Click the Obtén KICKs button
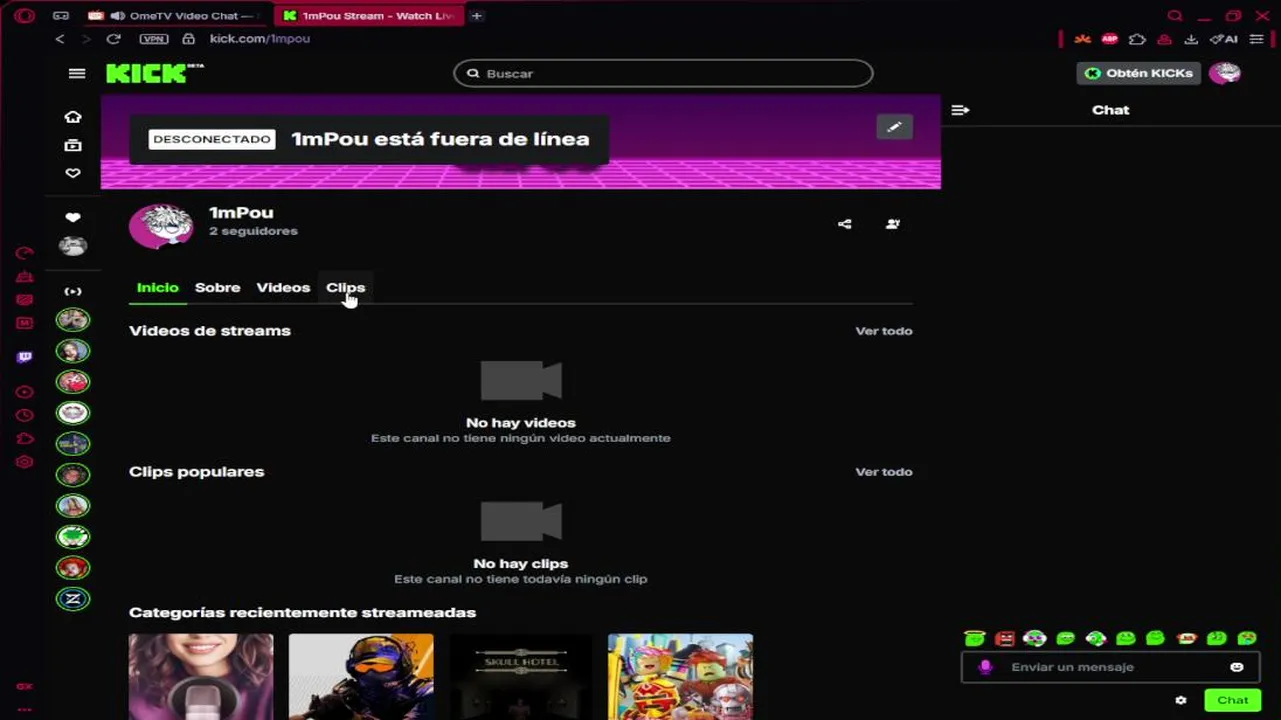The height and width of the screenshot is (720, 1281). pyautogui.click(x=1138, y=73)
